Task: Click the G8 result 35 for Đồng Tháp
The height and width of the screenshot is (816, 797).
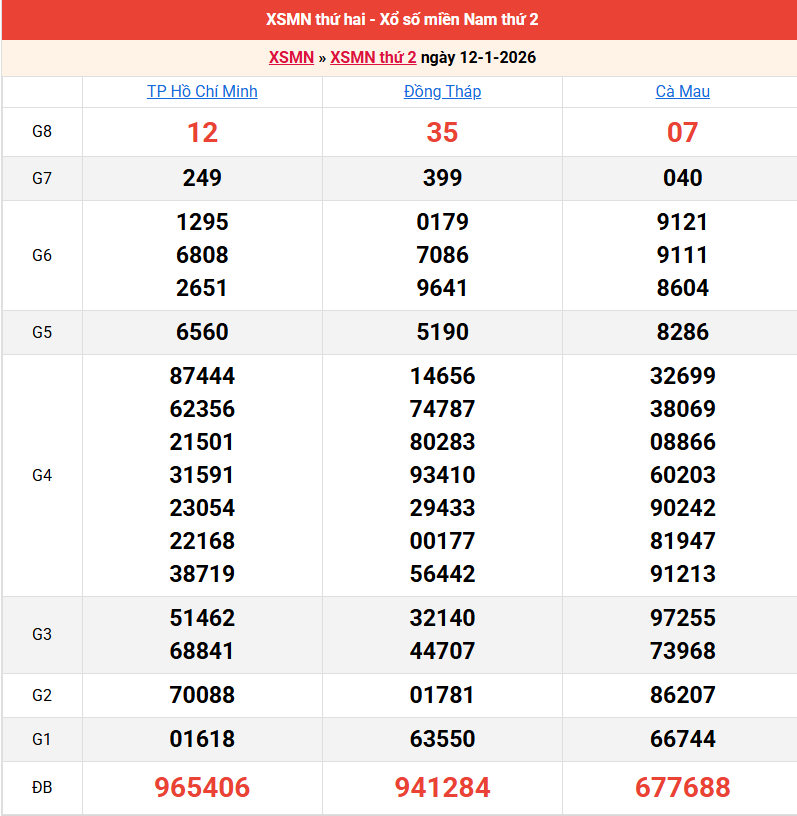Action: click(442, 132)
